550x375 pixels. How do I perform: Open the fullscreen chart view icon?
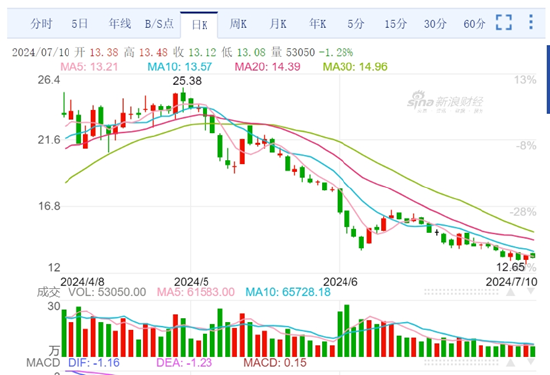504,22
